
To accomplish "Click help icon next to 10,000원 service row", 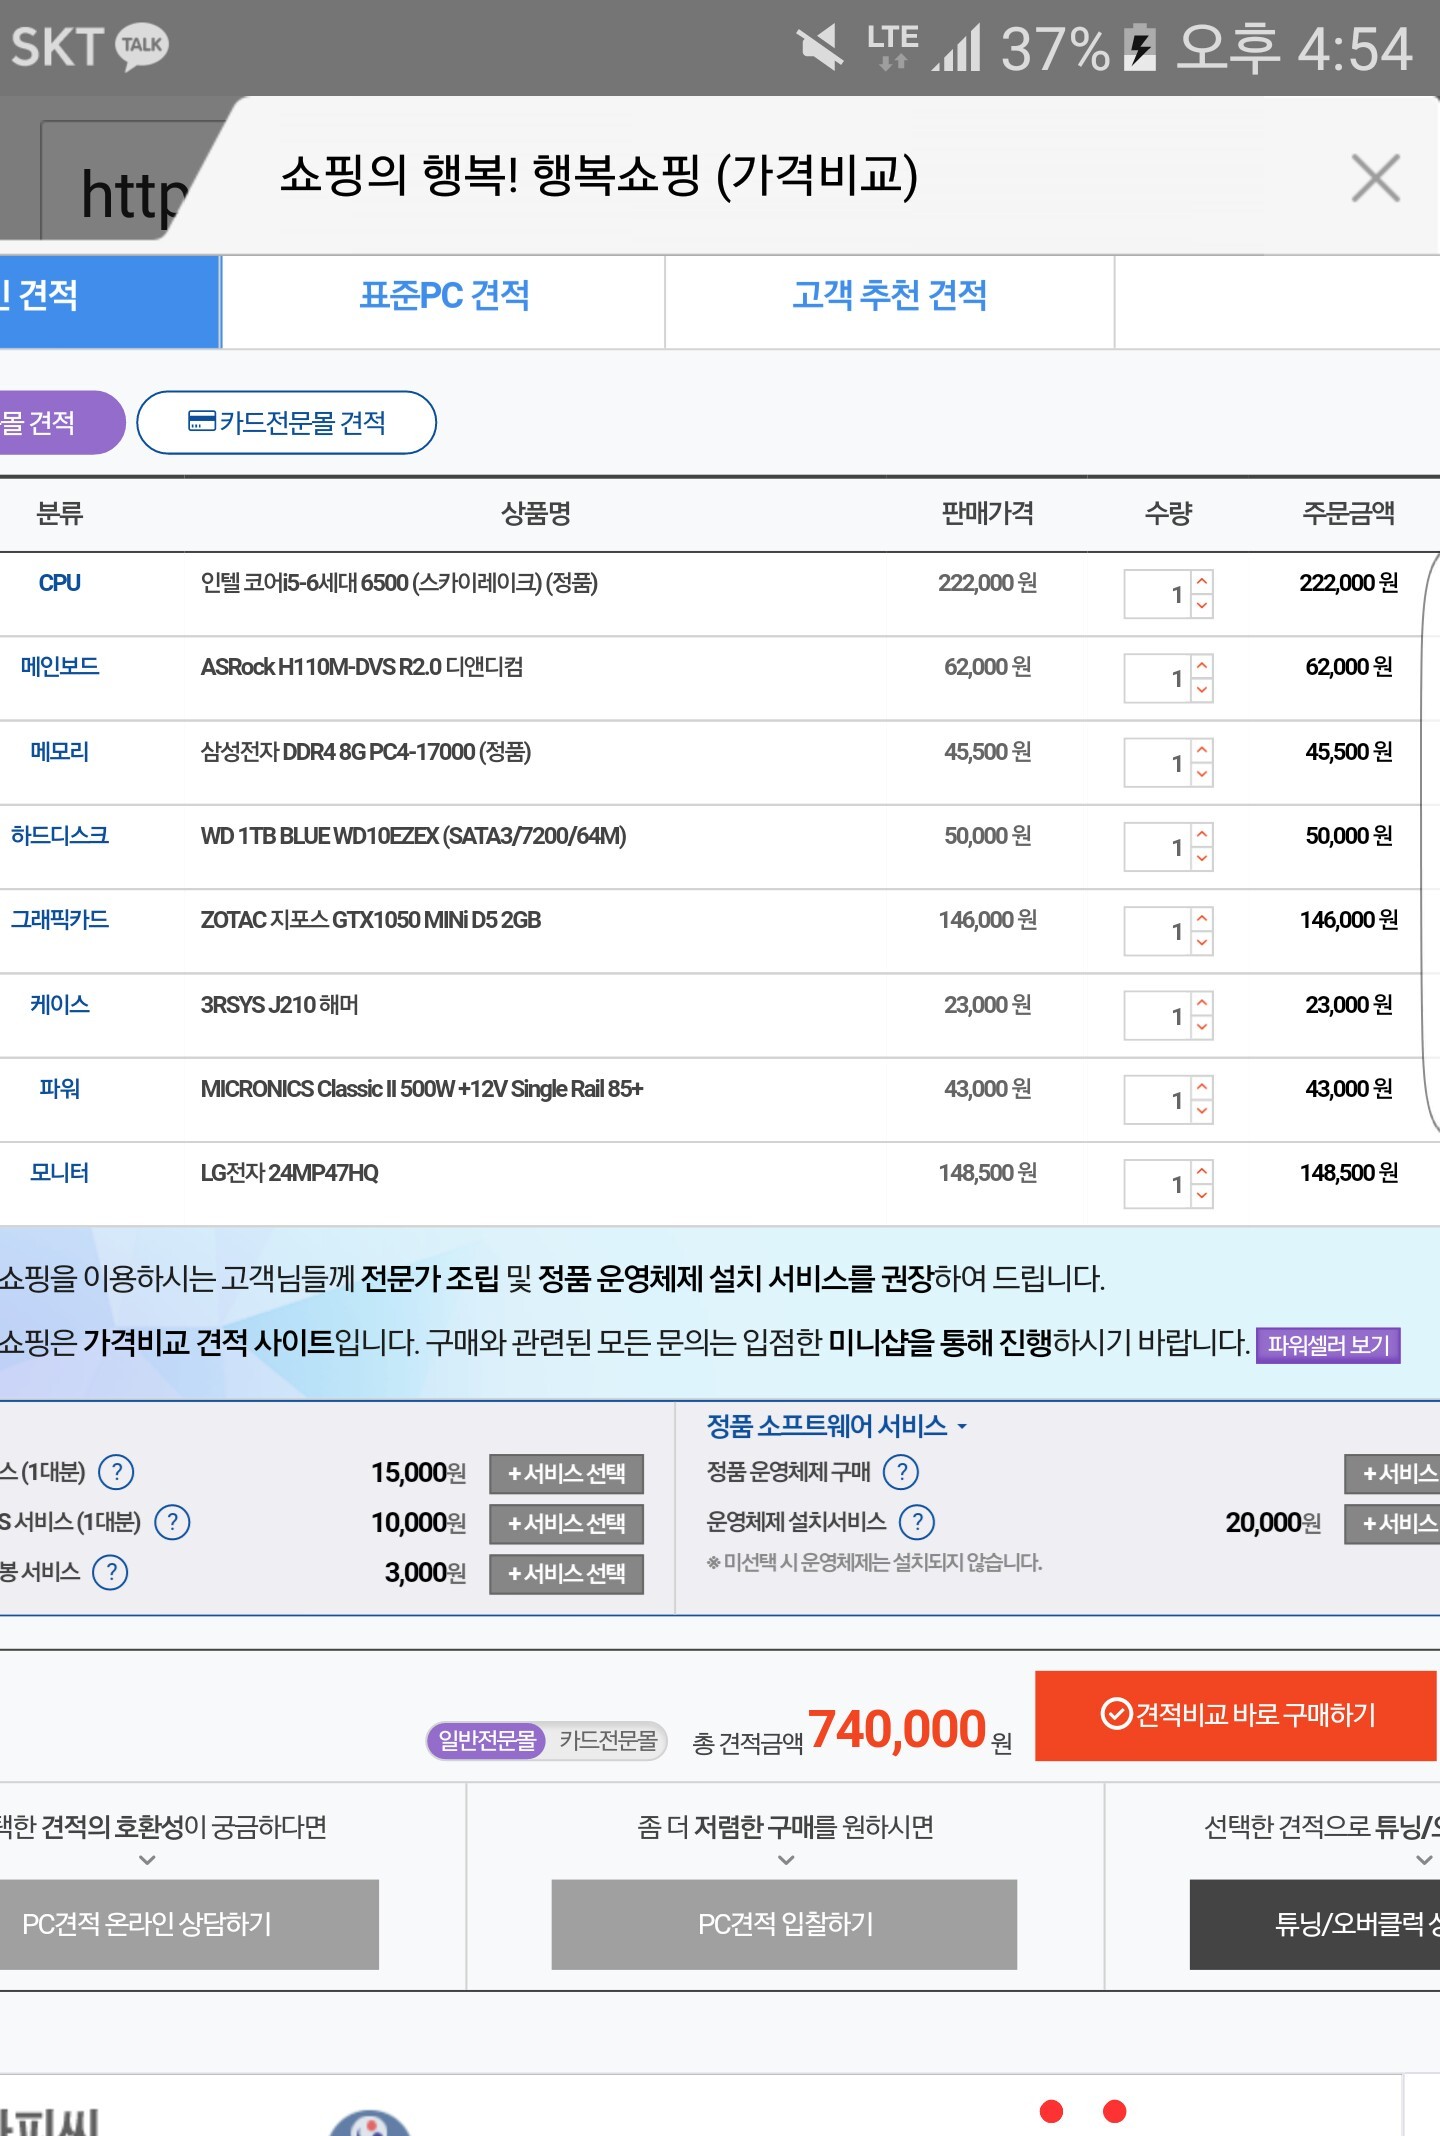I will tap(172, 1522).
